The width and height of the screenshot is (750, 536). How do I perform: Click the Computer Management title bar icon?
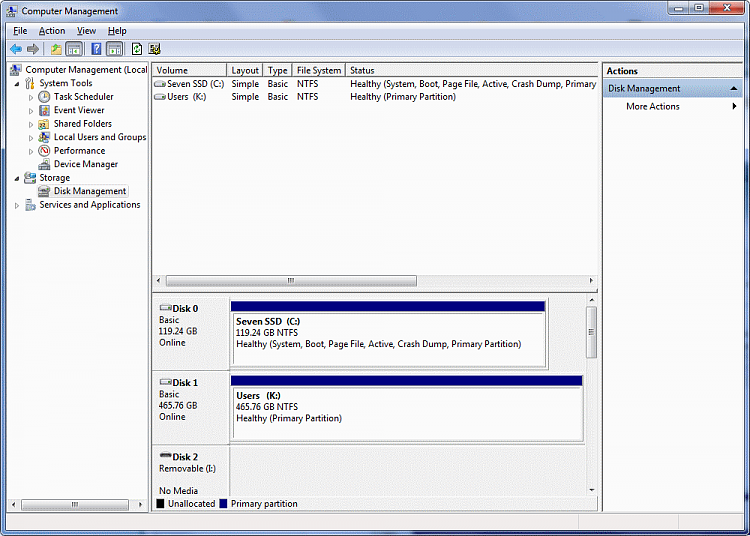pyautogui.click(x=11, y=11)
